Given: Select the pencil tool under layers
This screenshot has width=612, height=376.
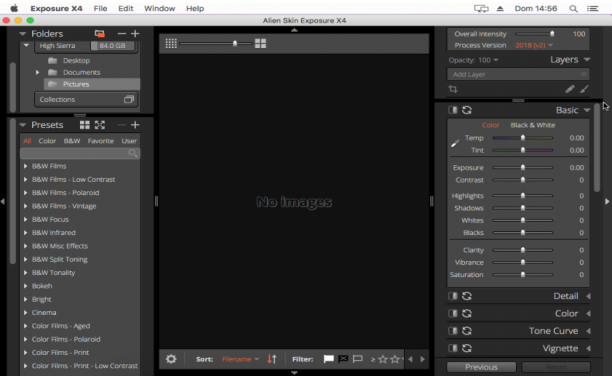Looking at the screenshot, I should point(570,89).
